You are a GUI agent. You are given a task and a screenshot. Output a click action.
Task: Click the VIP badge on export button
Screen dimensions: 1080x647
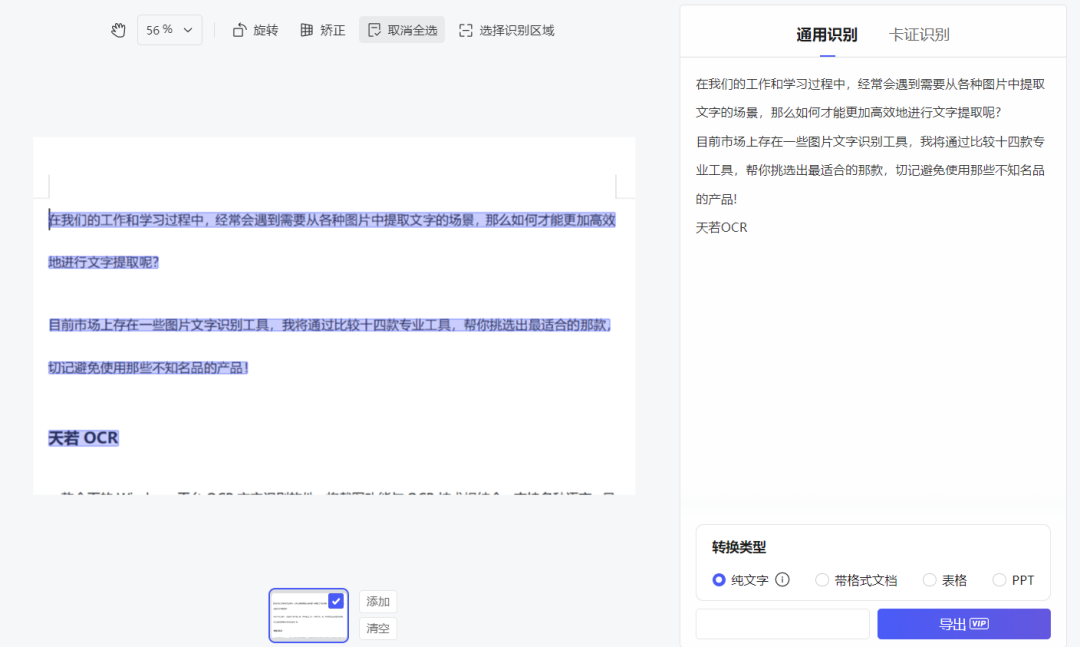[979, 624]
